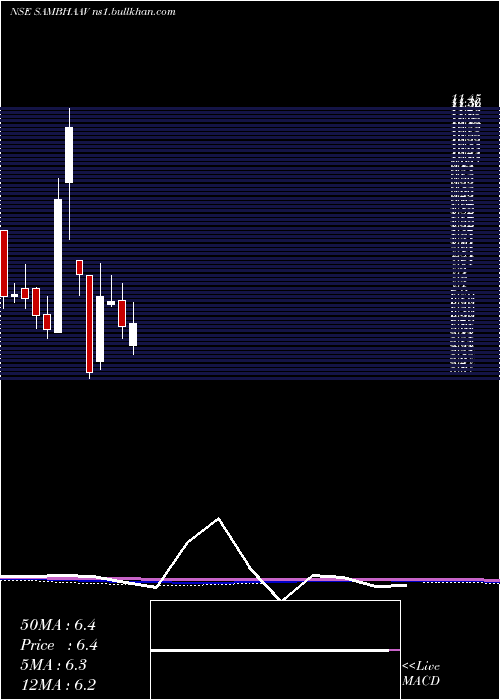The width and height of the screenshot is (500, 700).
Task: Click the Price : 6.4 label
Action: [59, 645]
